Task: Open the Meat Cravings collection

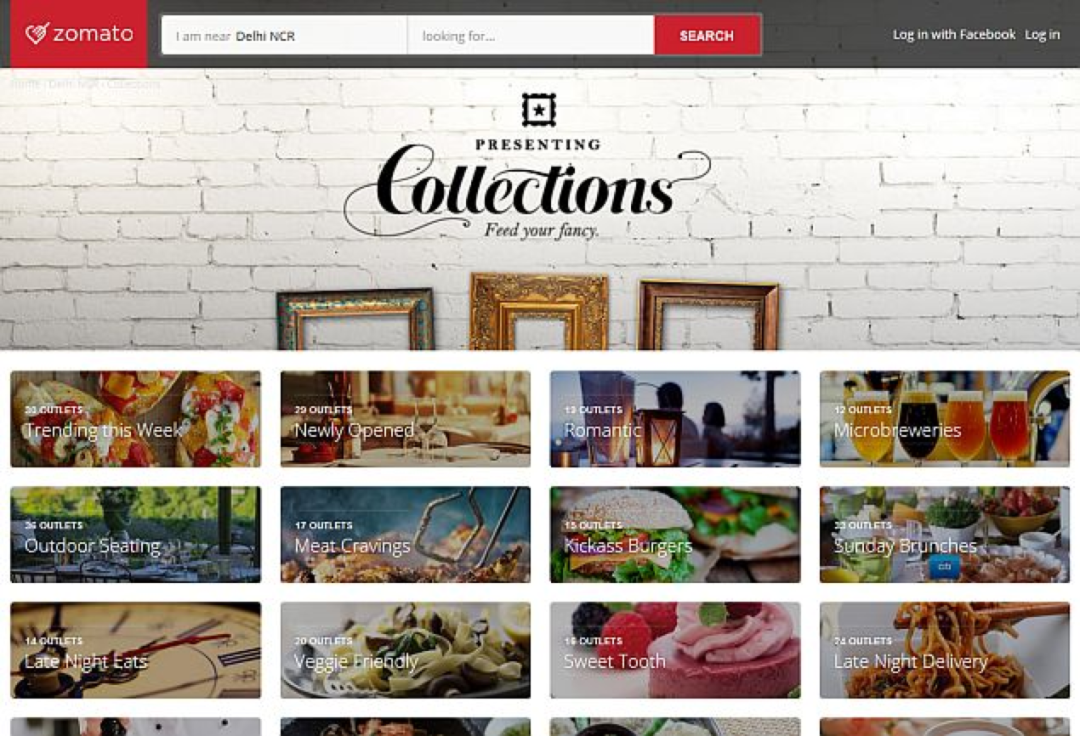Action: click(x=406, y=534)
